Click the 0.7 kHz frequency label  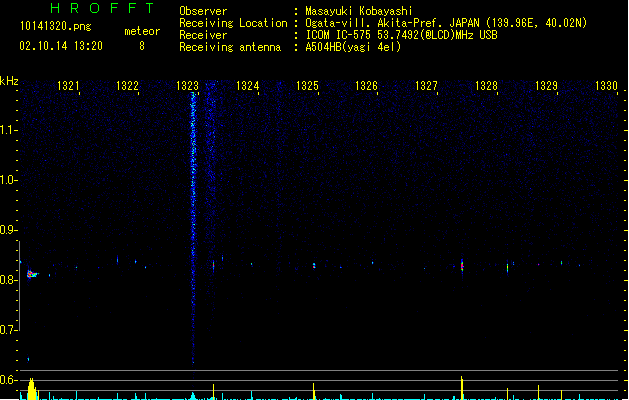8,330
